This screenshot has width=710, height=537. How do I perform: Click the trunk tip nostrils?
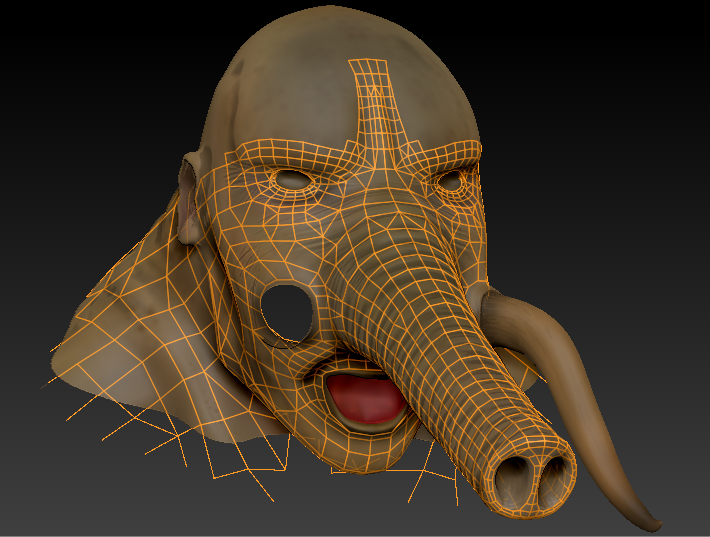tap(532, 485)
